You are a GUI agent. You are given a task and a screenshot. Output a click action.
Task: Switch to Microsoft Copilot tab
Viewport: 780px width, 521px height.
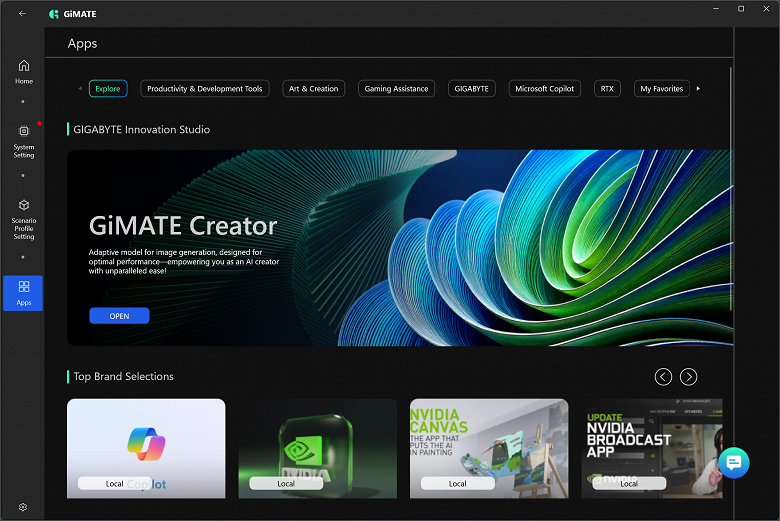pyautogui.click(x=544, y=89)
